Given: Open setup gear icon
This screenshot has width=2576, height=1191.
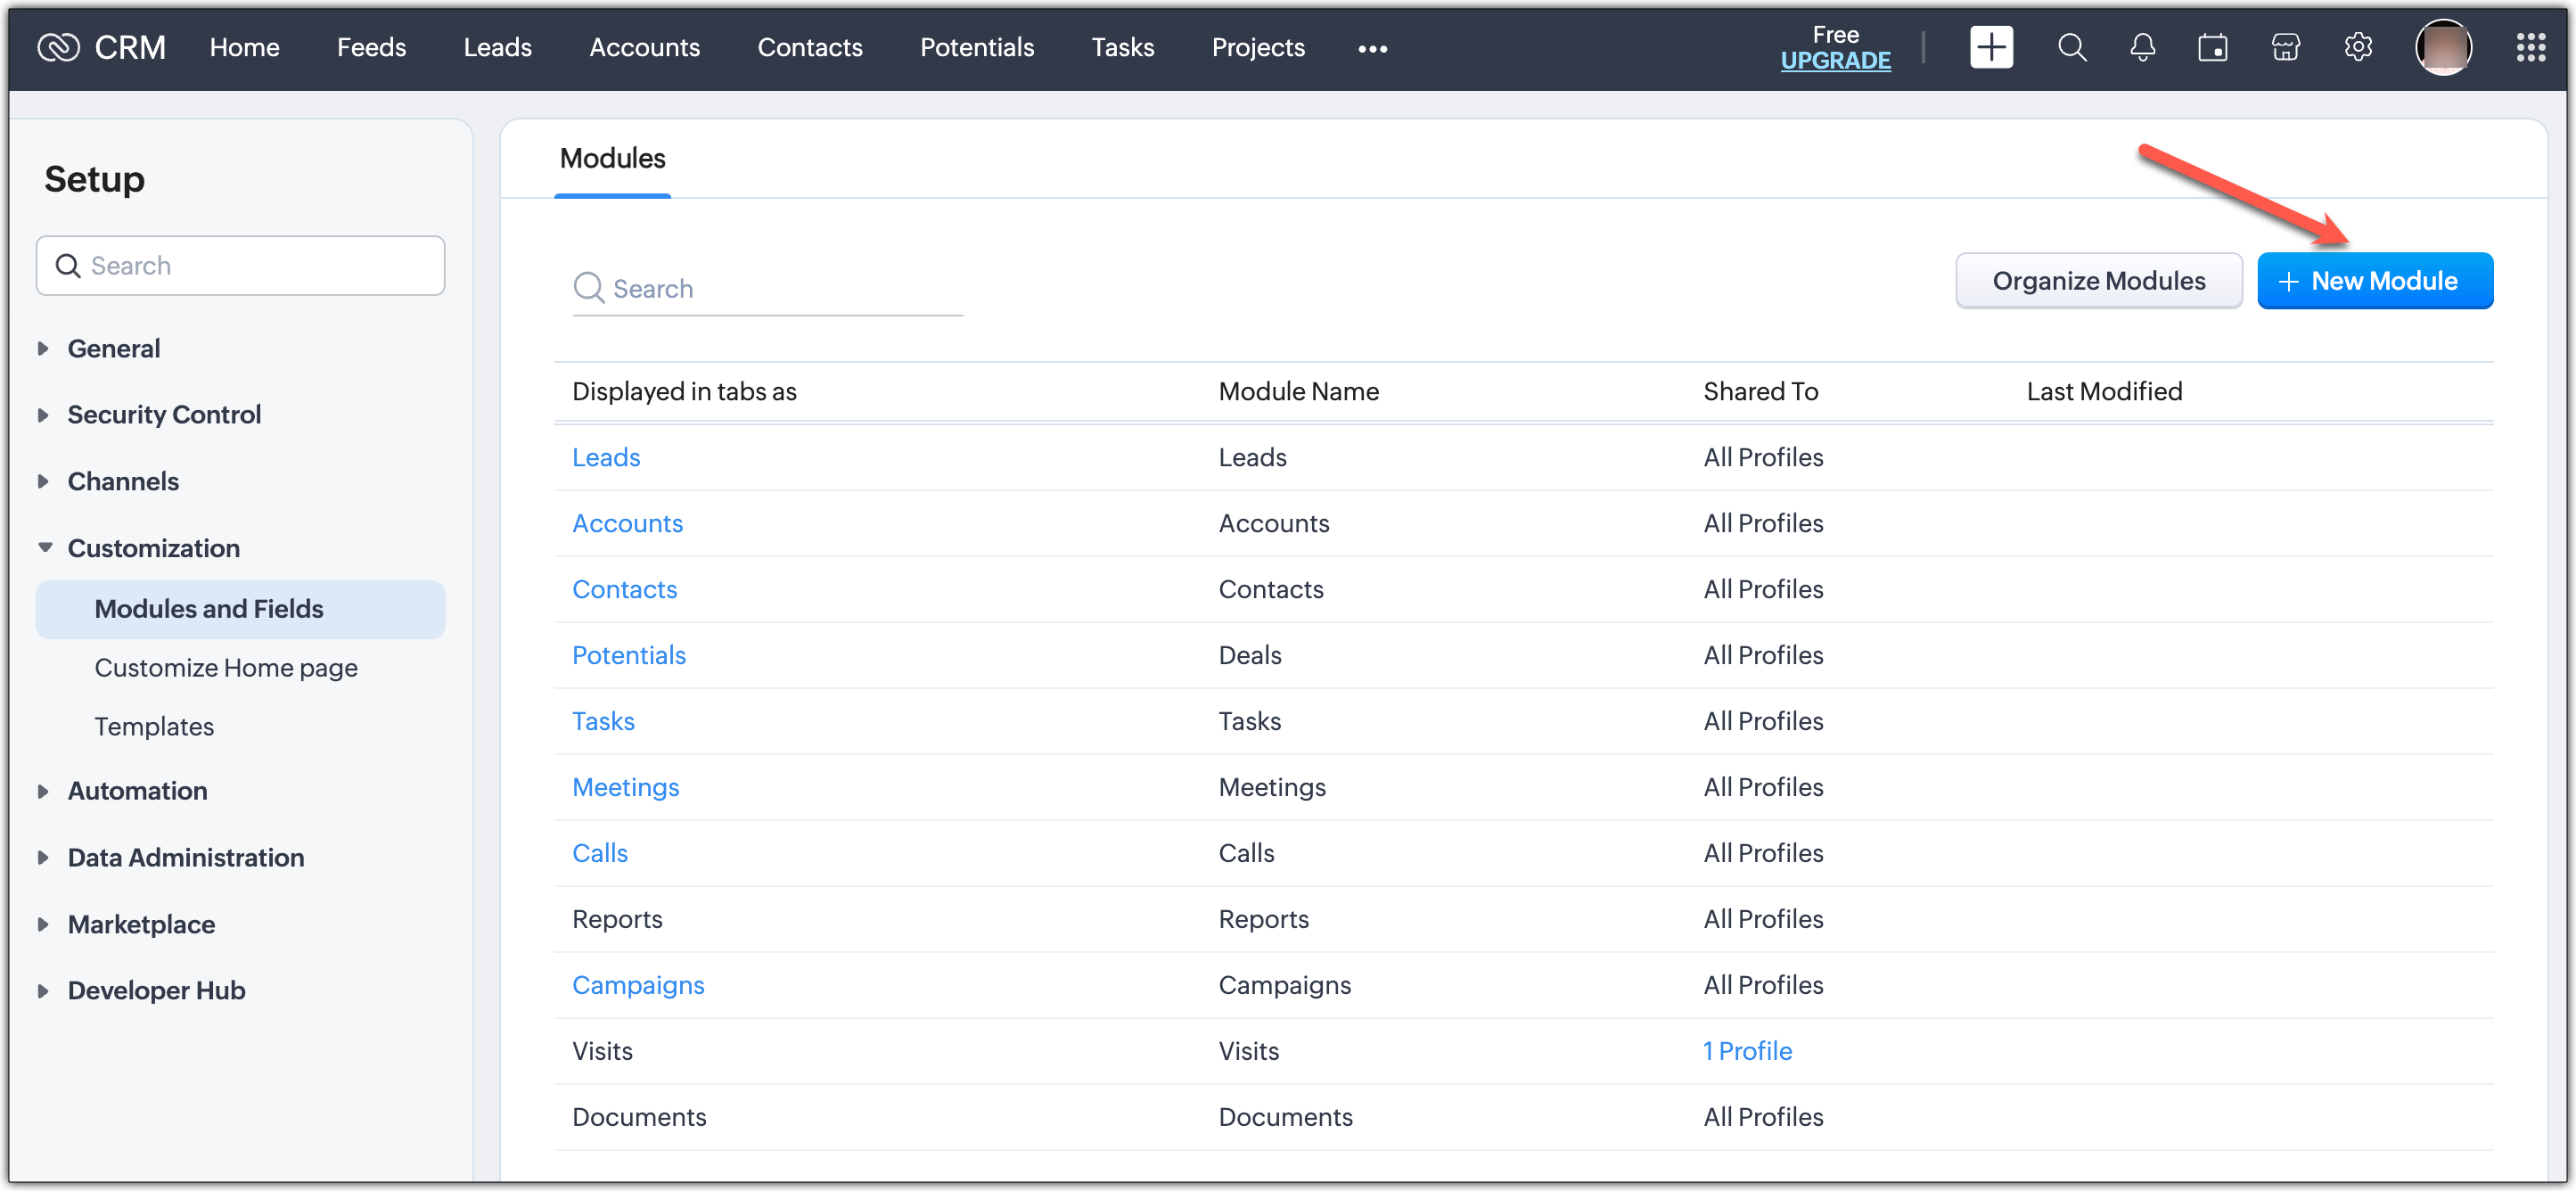Looking at the screenshot, I should (x=2357, y=47).
